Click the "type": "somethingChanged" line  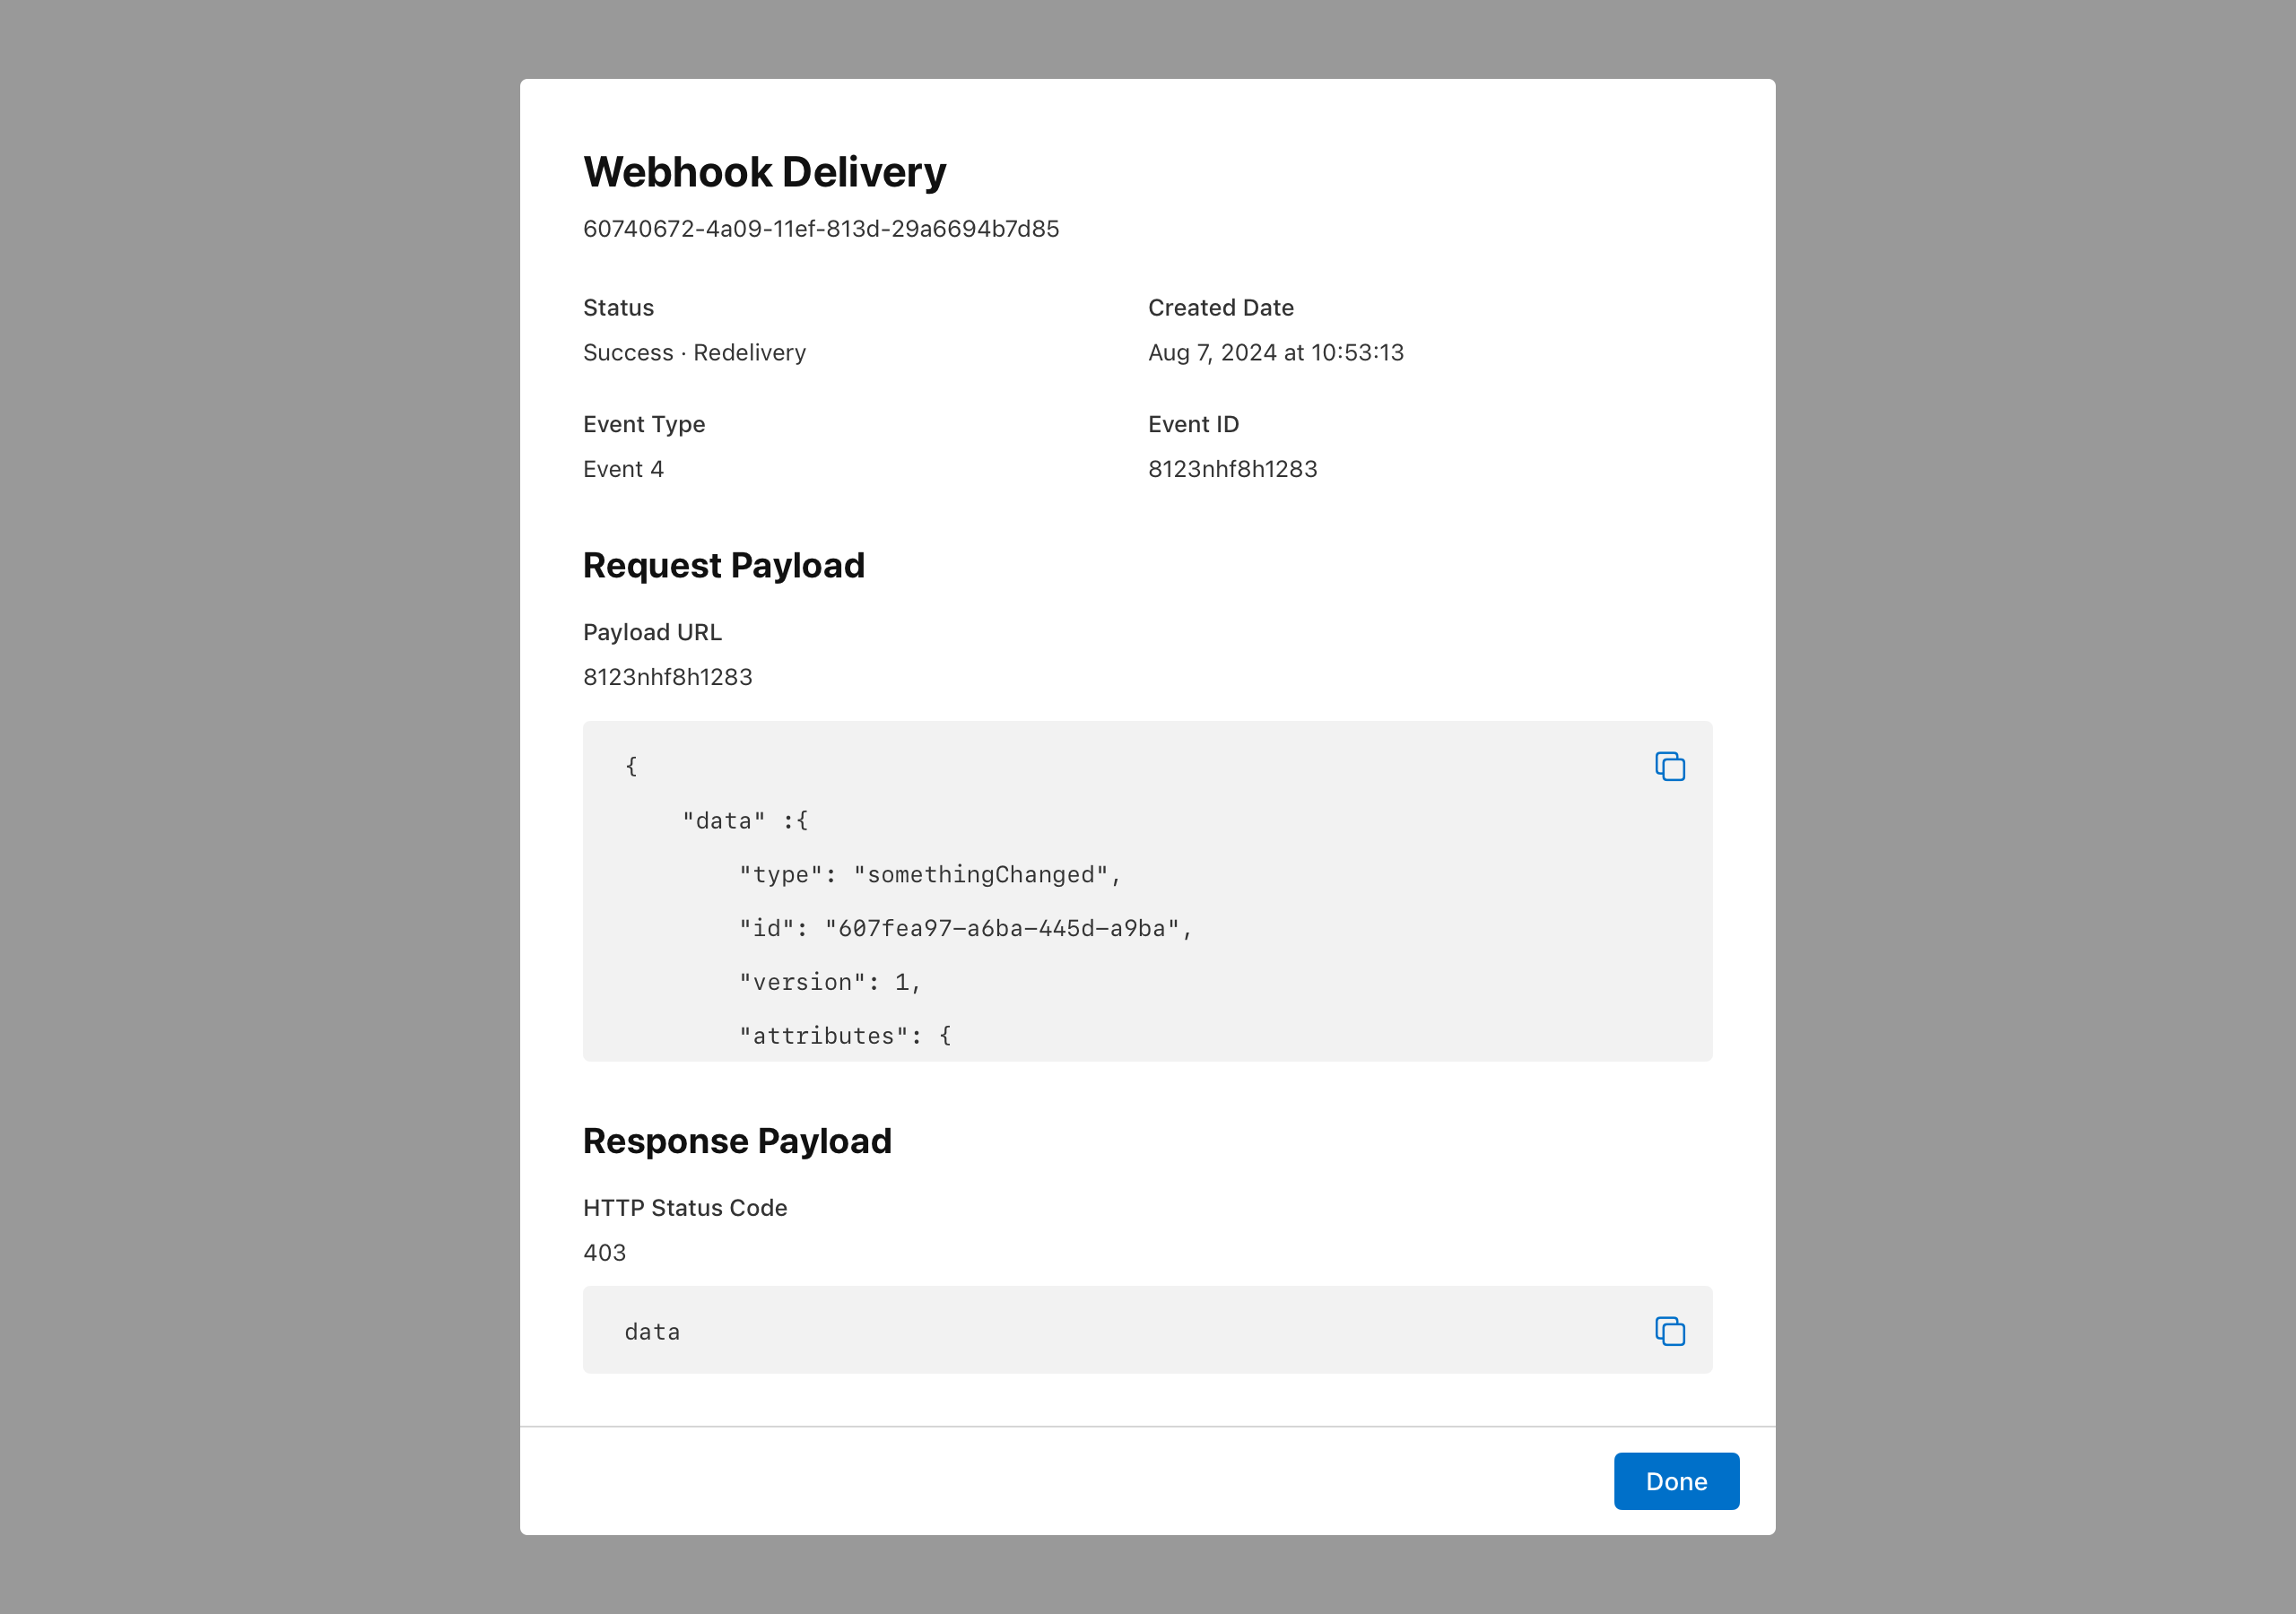[929, 875]
